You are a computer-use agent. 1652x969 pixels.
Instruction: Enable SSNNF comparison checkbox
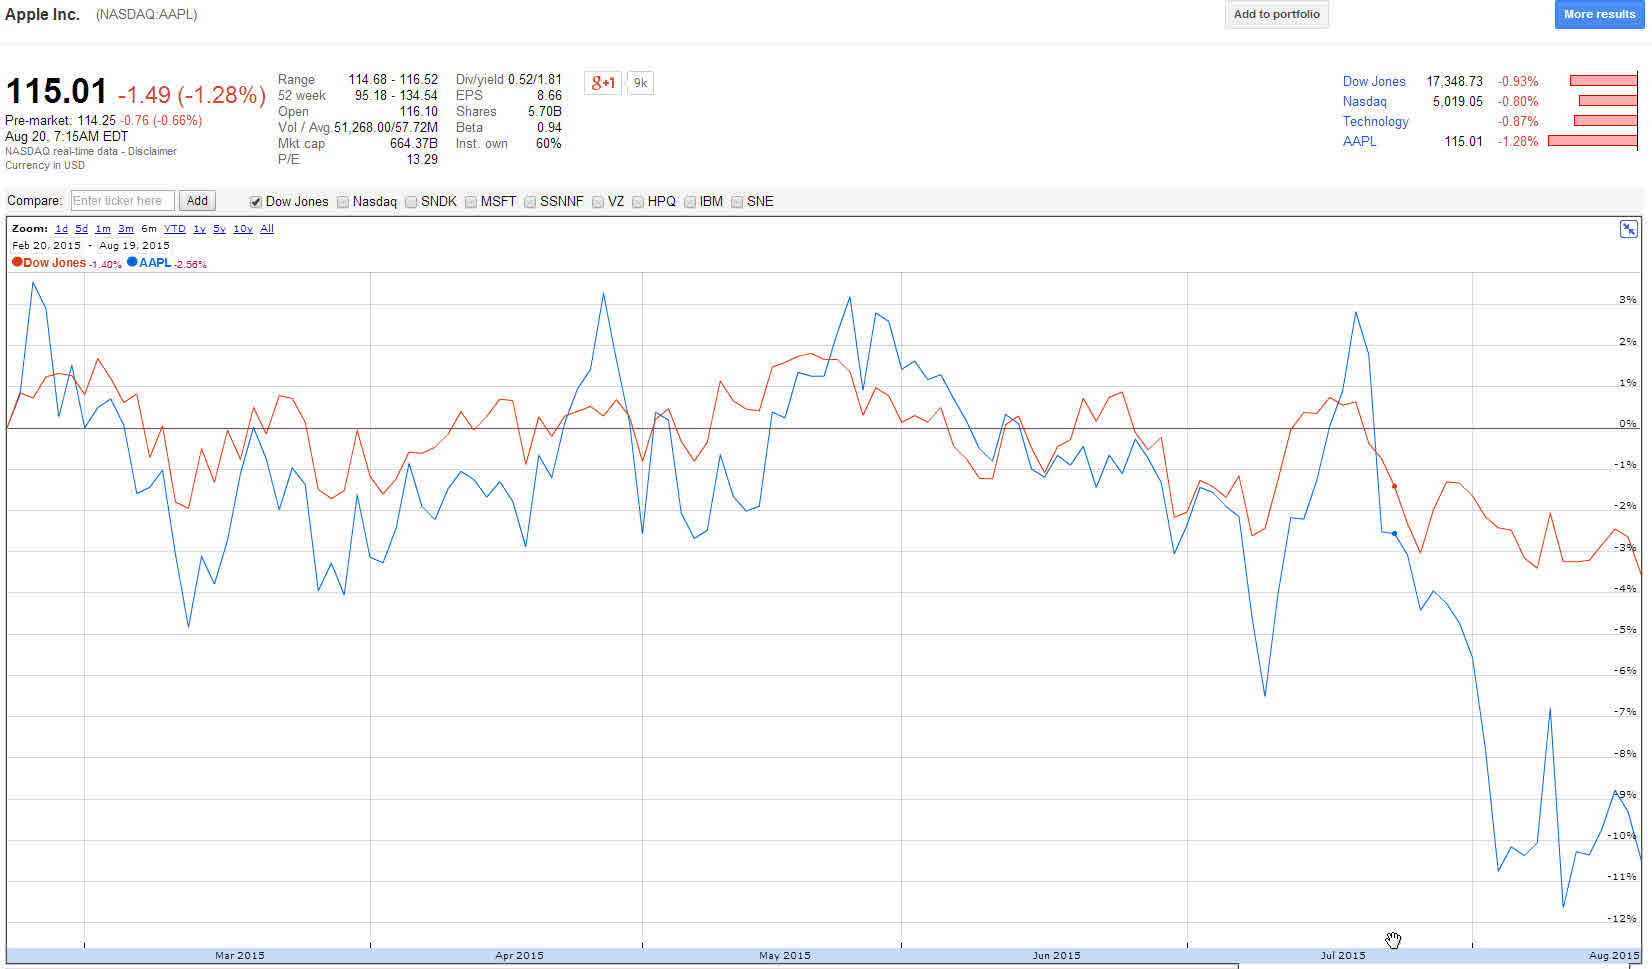[530, 202]
